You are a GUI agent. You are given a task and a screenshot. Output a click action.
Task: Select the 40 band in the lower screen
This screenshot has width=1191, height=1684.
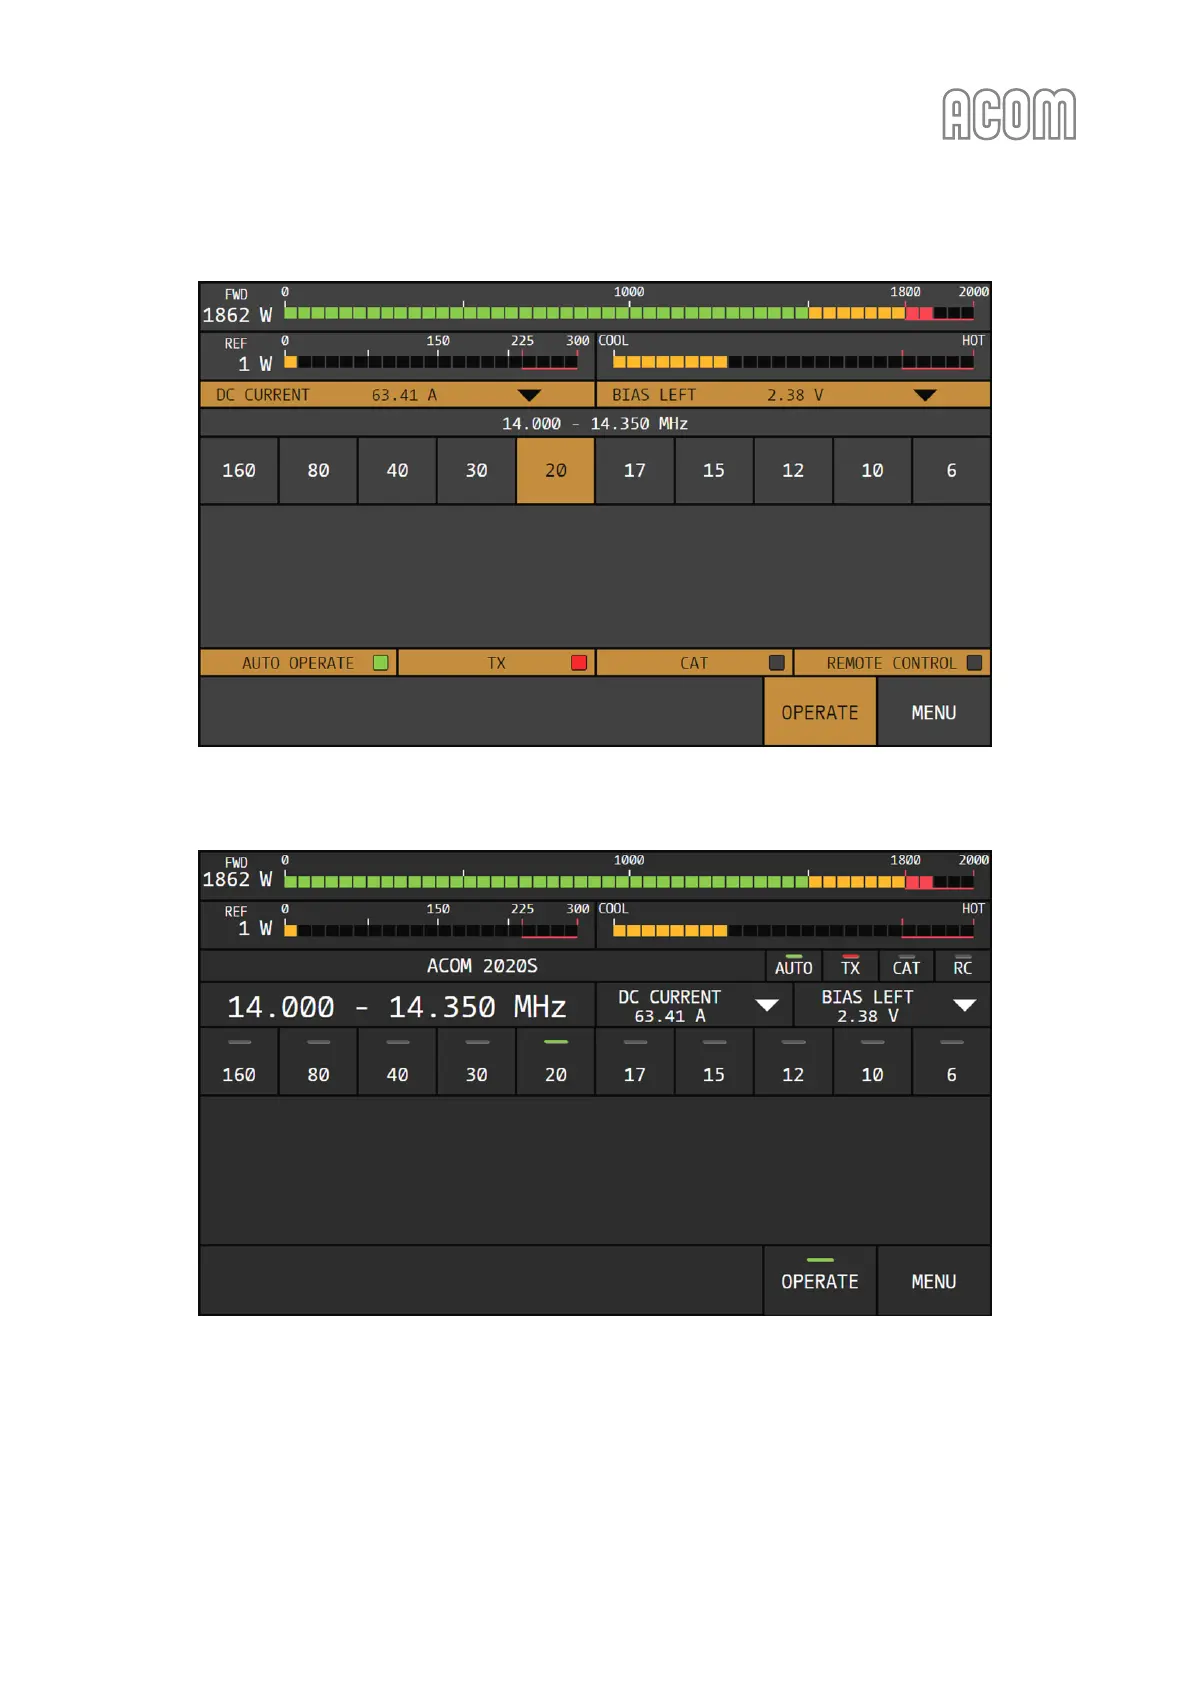[x=397, y=1063]
